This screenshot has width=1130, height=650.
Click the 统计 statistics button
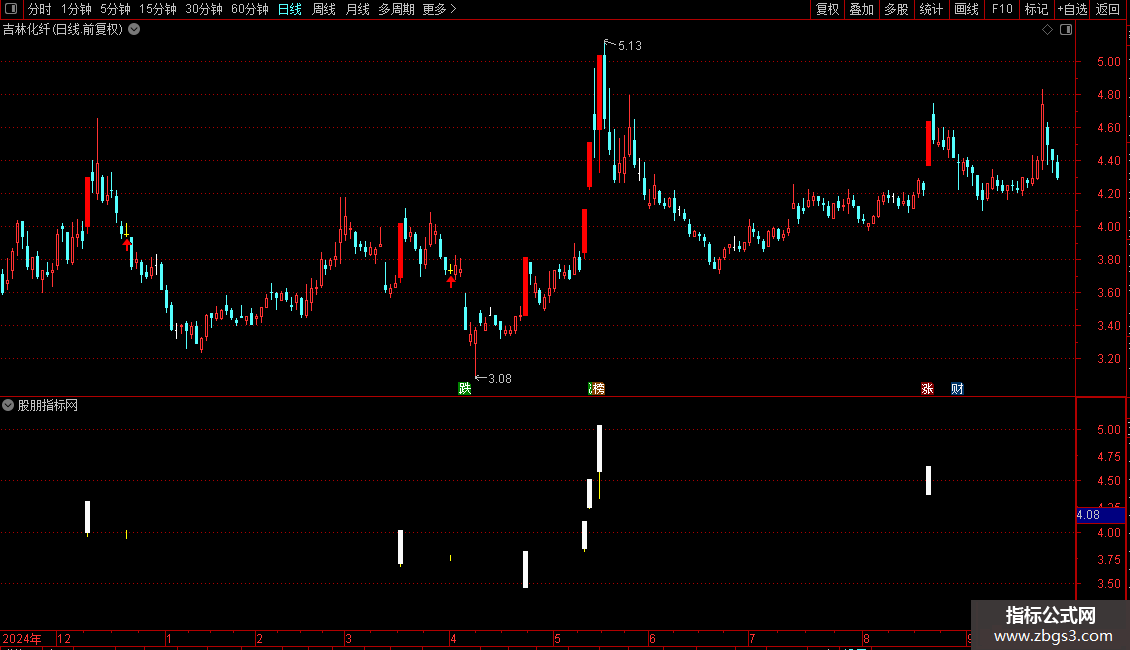point(930,9)
